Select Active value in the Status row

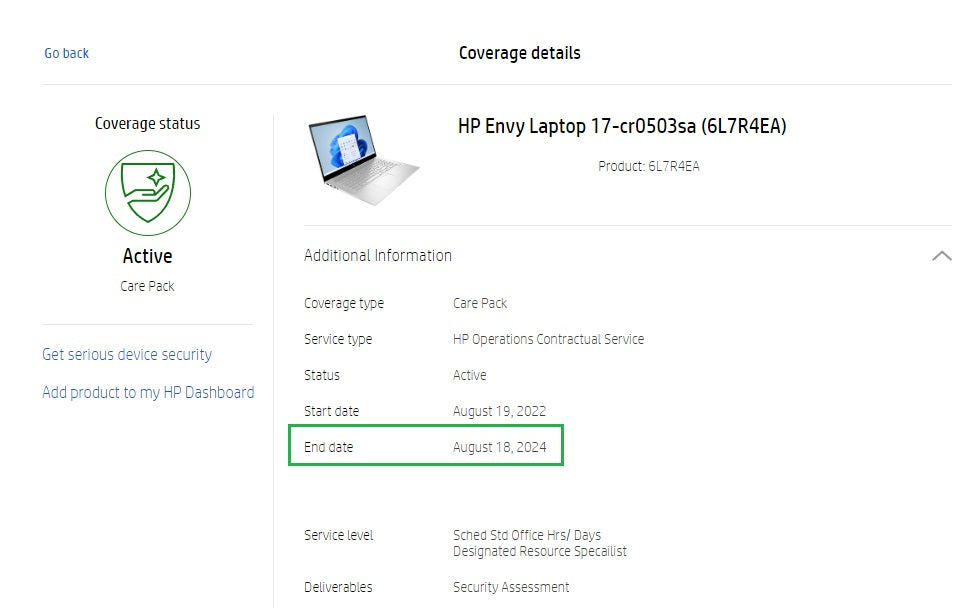[x=469, y=375]
